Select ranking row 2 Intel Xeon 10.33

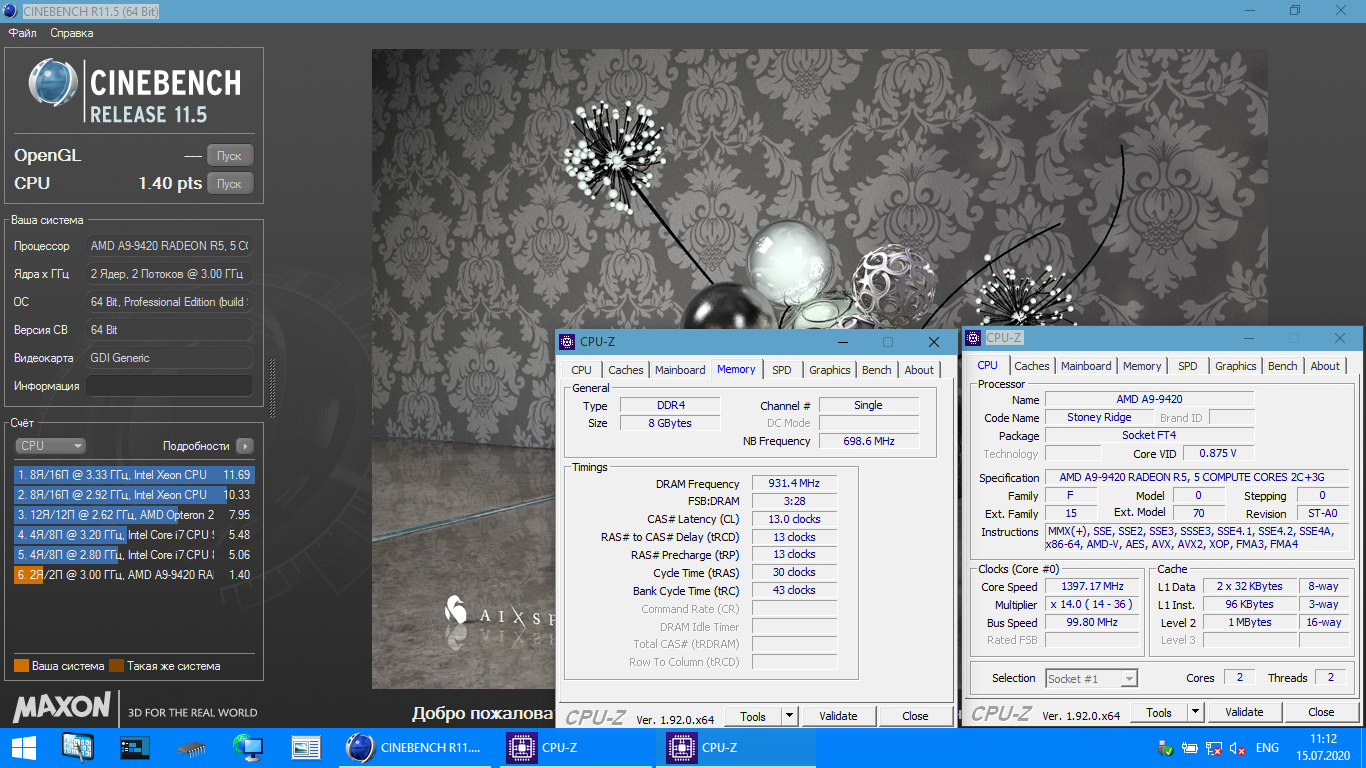pyautogui.click(x=134, y=495)
